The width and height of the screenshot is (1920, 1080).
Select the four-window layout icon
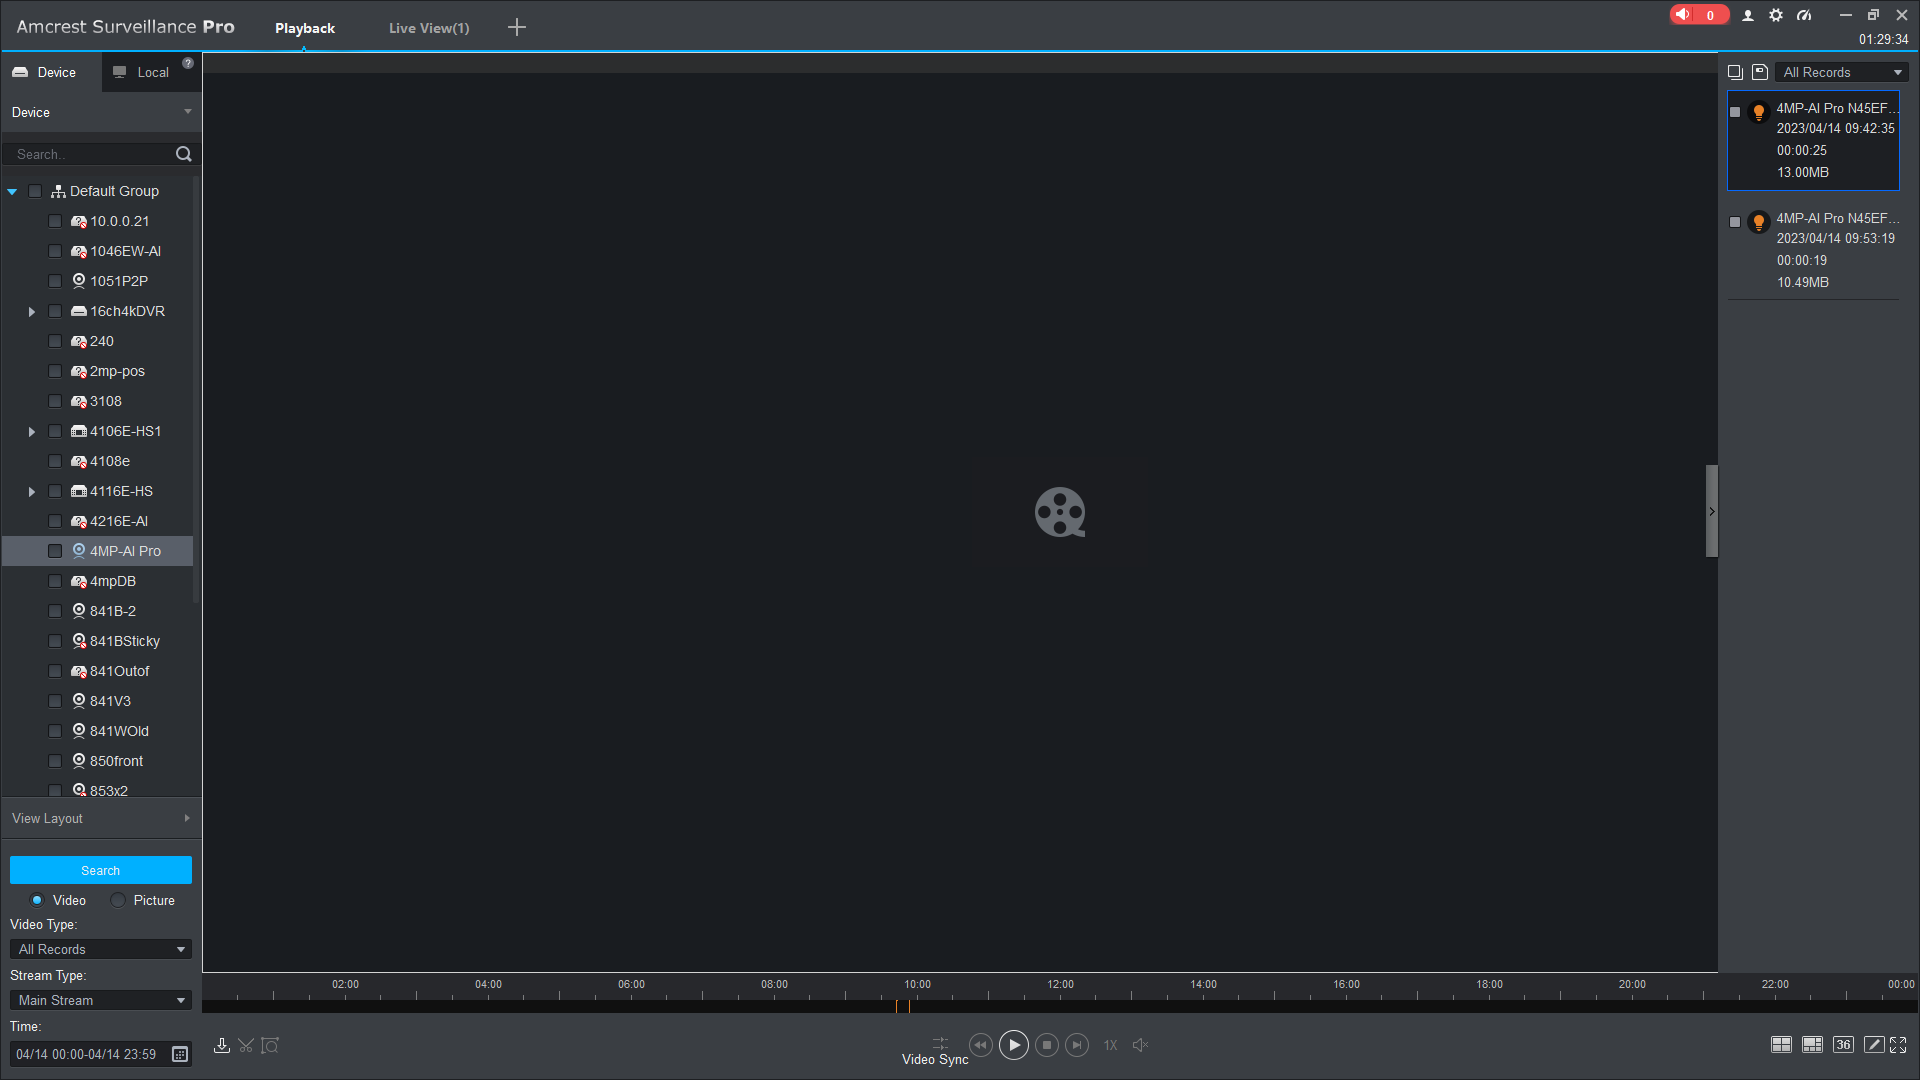pyautogui.click(x=1781, y=1045)
